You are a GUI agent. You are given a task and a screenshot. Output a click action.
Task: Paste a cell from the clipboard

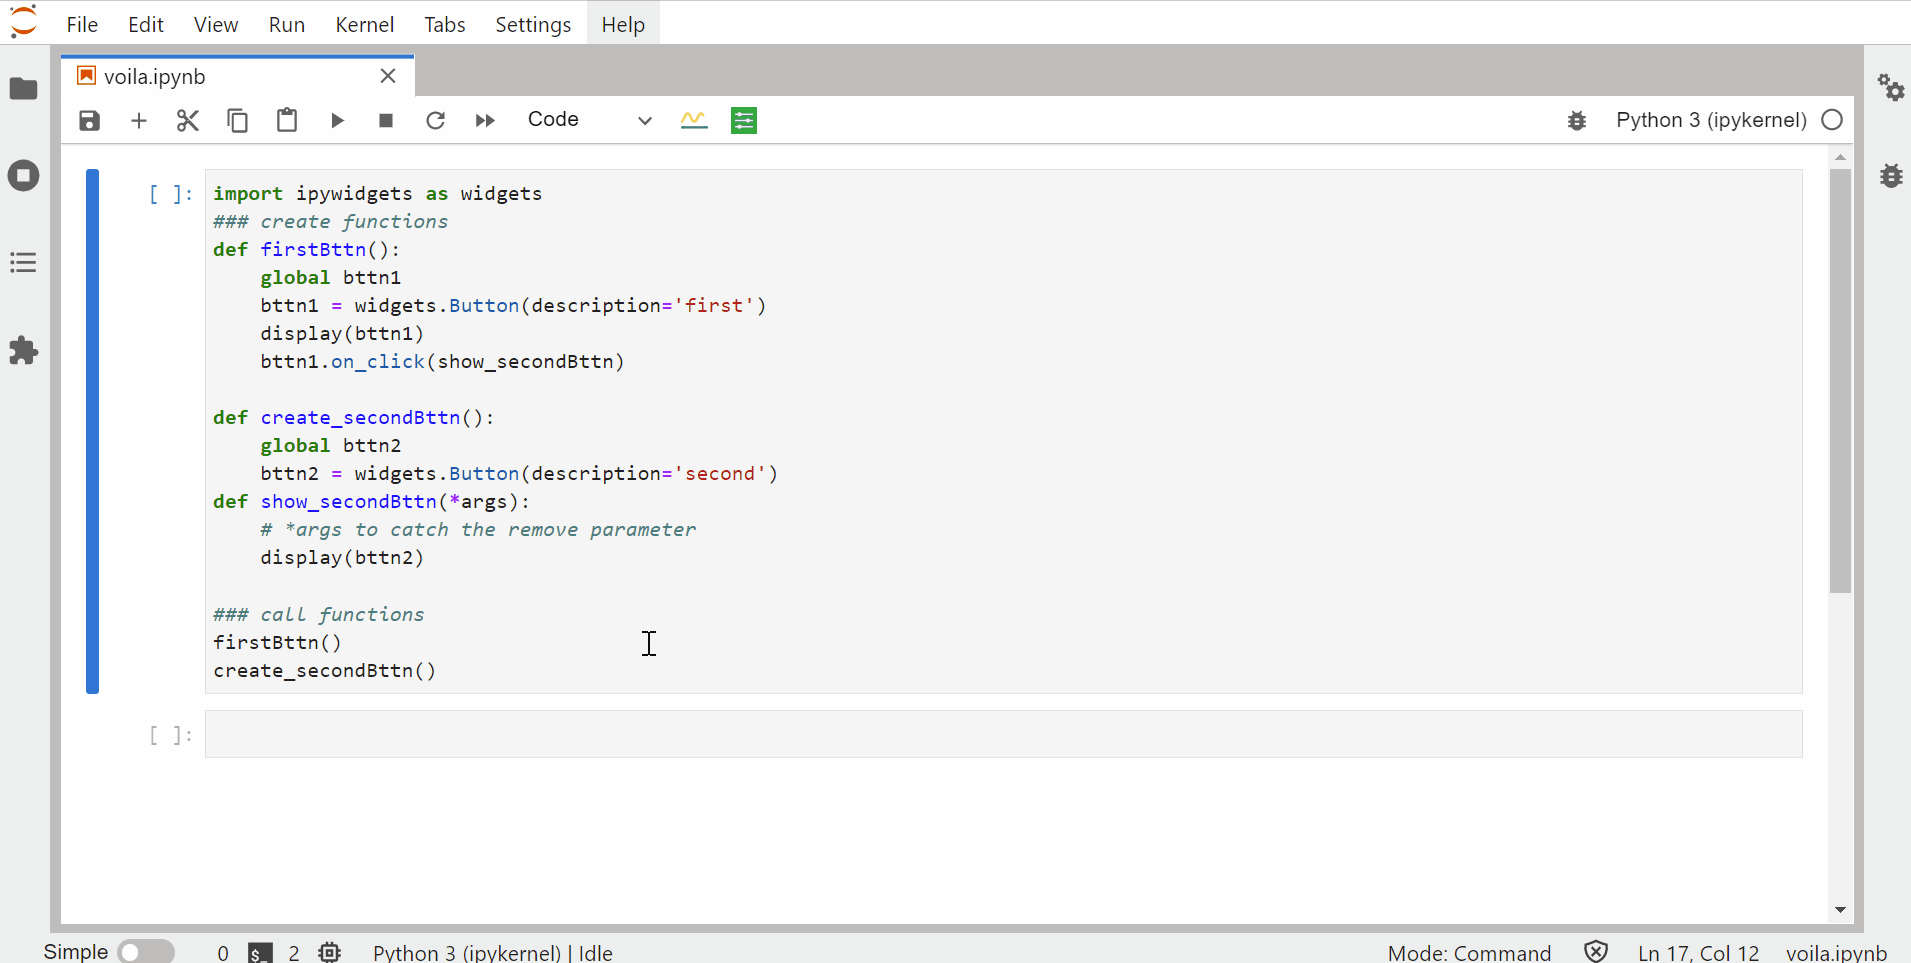click(287, 120)
